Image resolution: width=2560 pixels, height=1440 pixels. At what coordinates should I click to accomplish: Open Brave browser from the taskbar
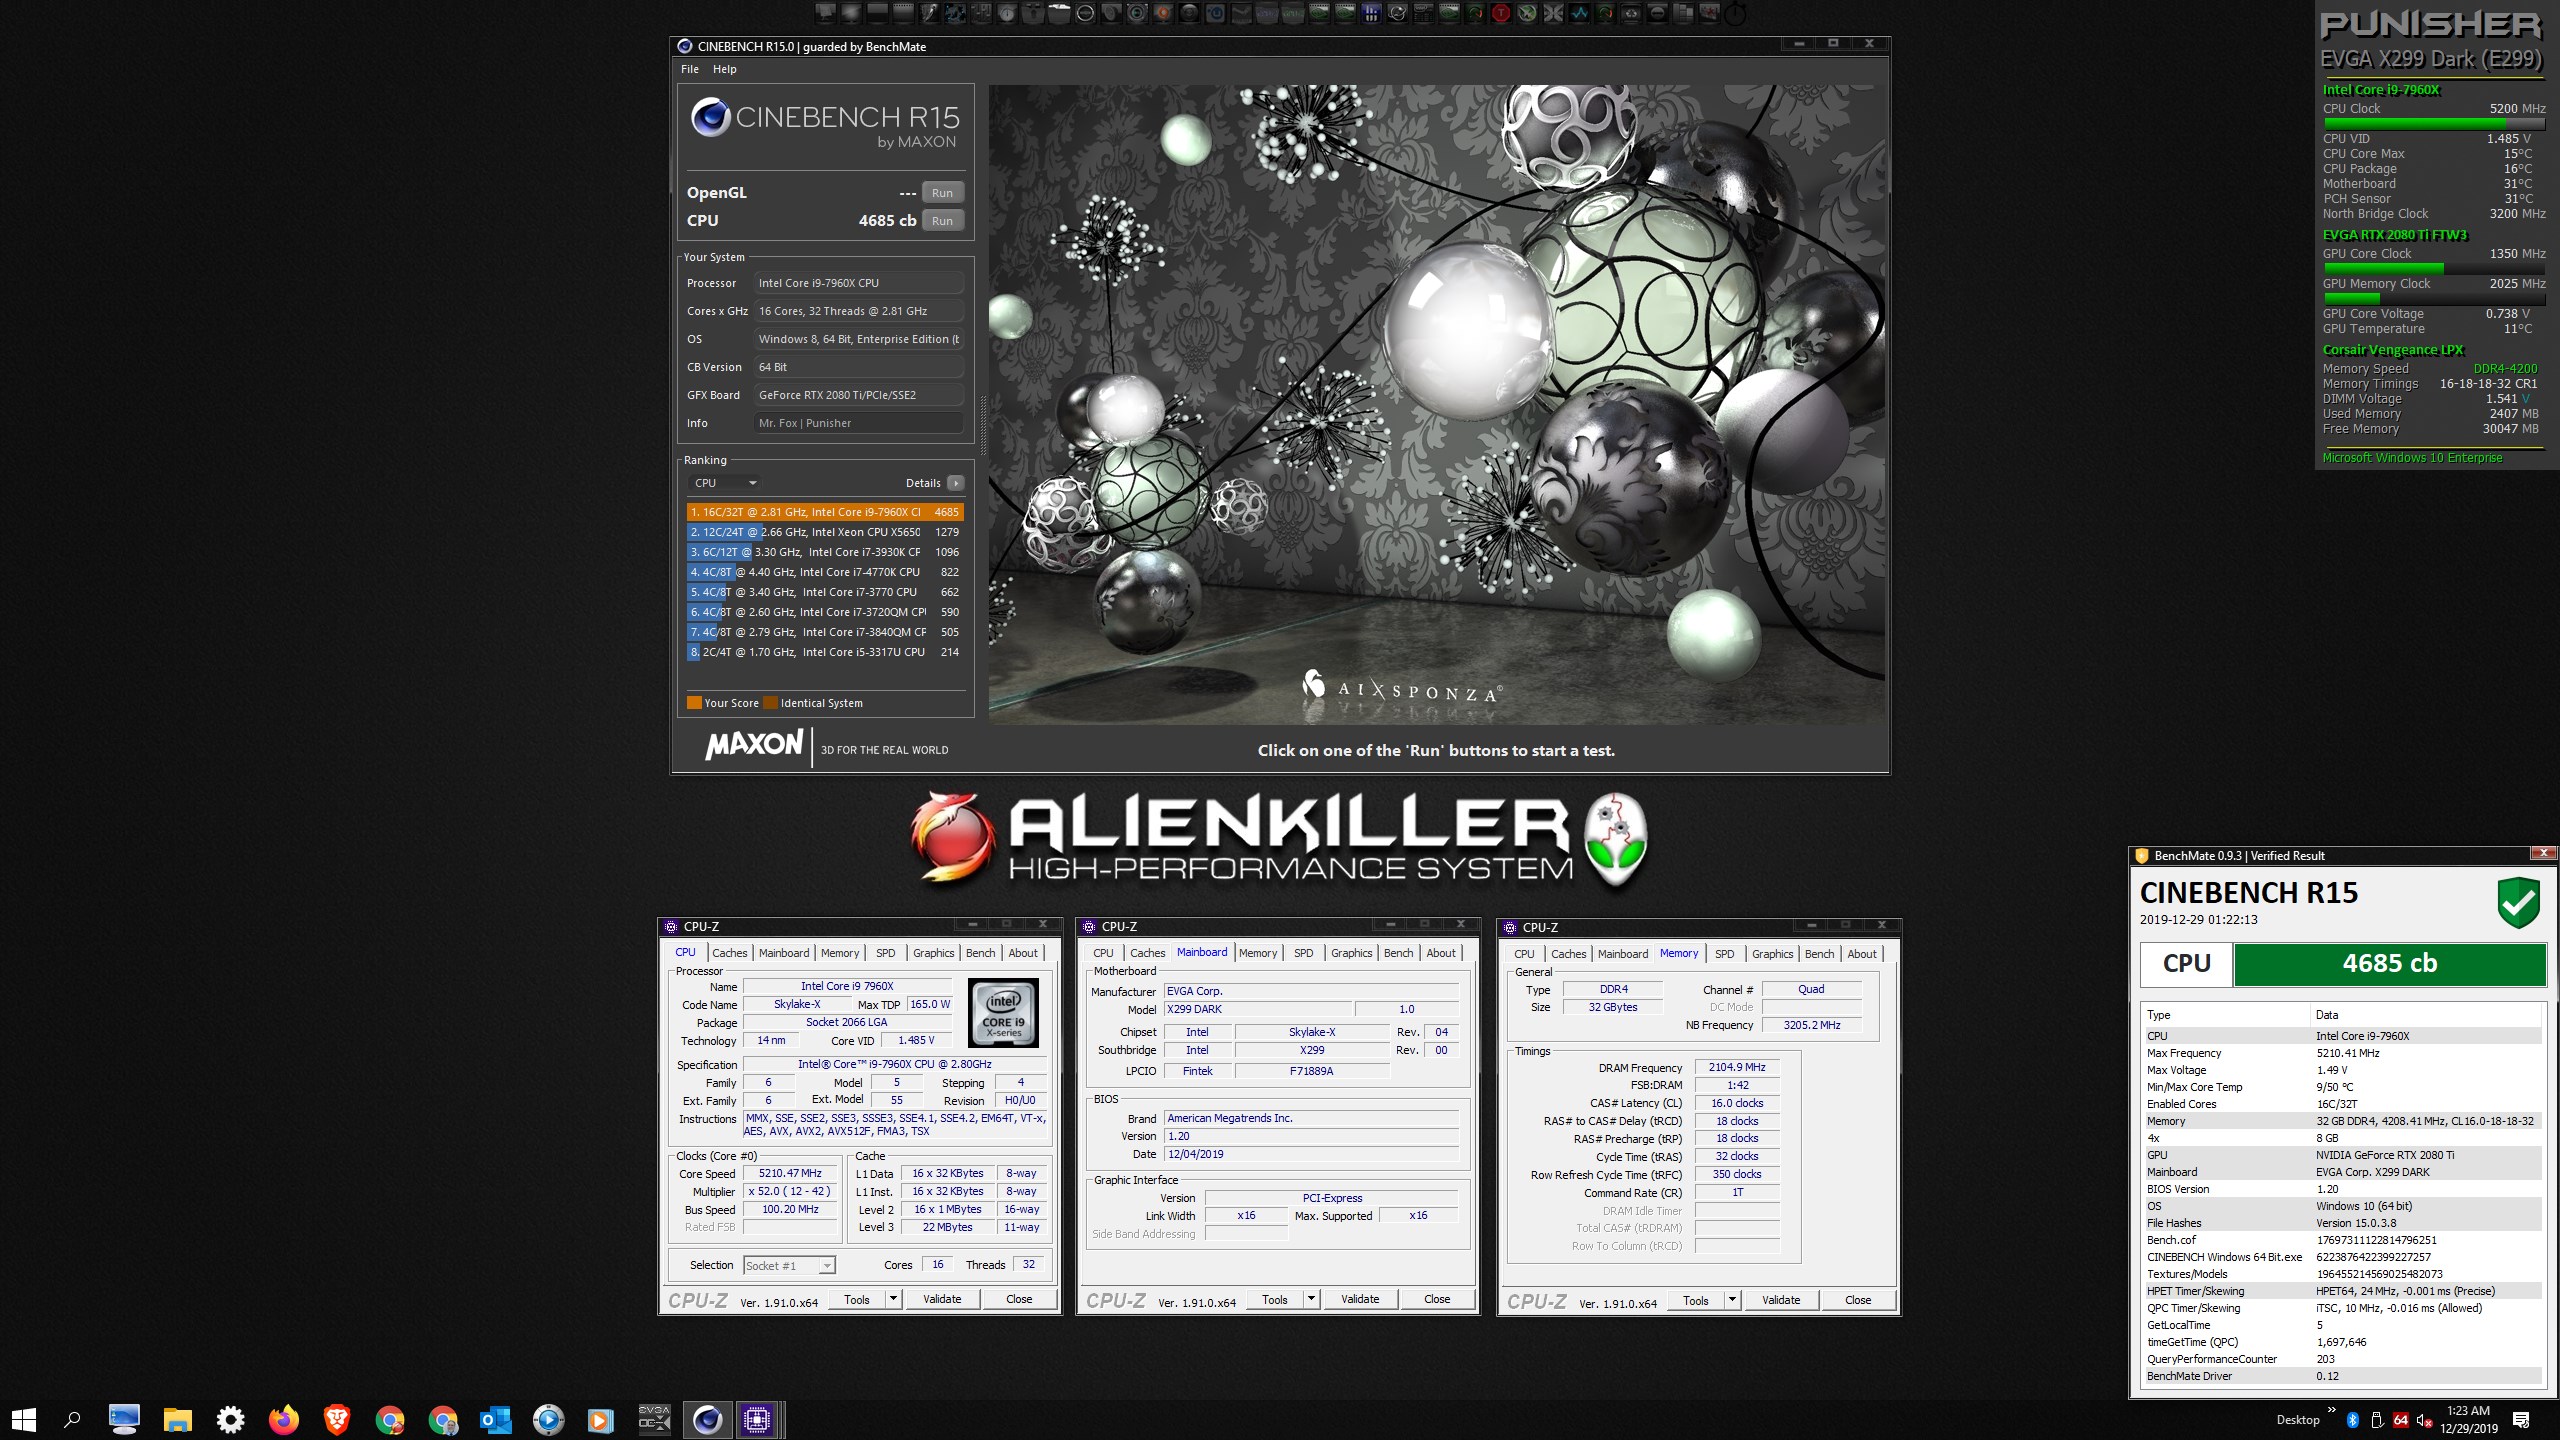(337, 1419)
